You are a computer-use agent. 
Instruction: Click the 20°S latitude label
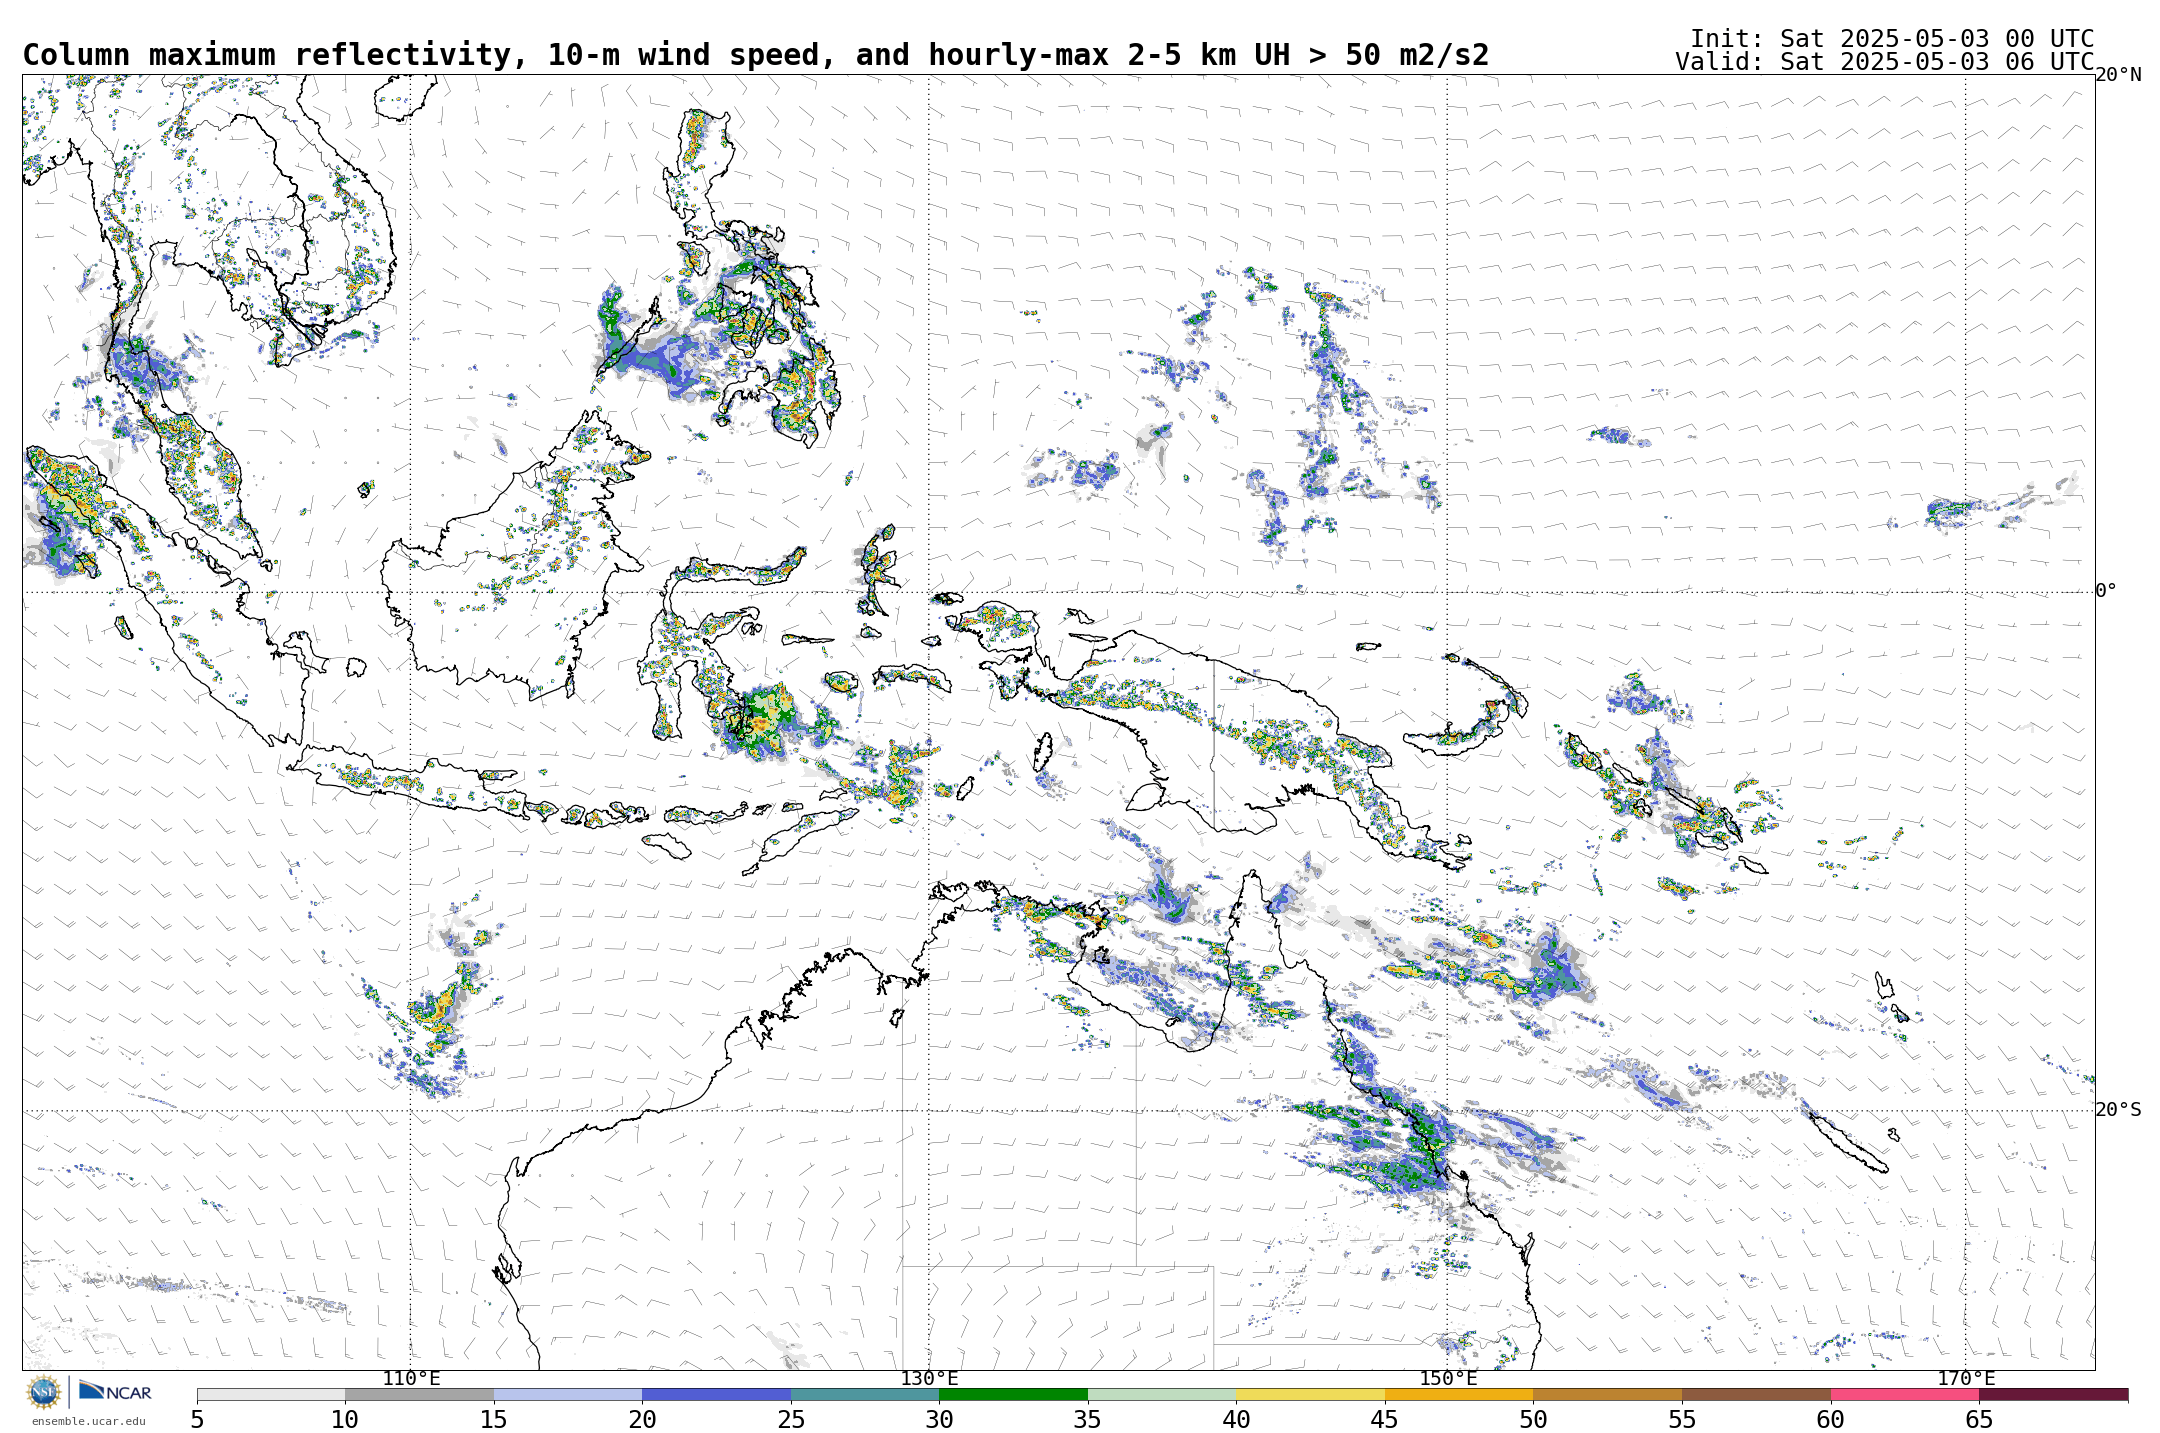[2119, 1110]
